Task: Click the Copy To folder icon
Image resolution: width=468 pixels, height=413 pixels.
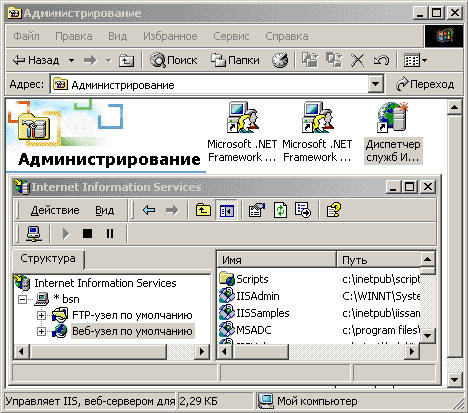Action: coord(334,60)
